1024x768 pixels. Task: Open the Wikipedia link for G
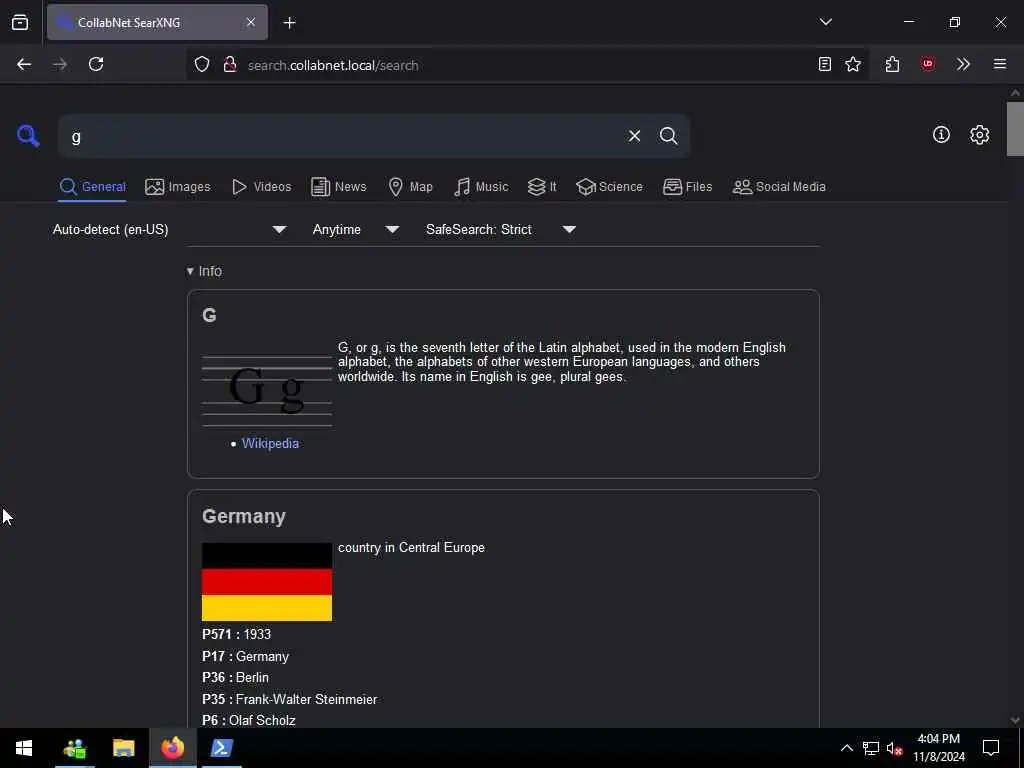point(270,443)
